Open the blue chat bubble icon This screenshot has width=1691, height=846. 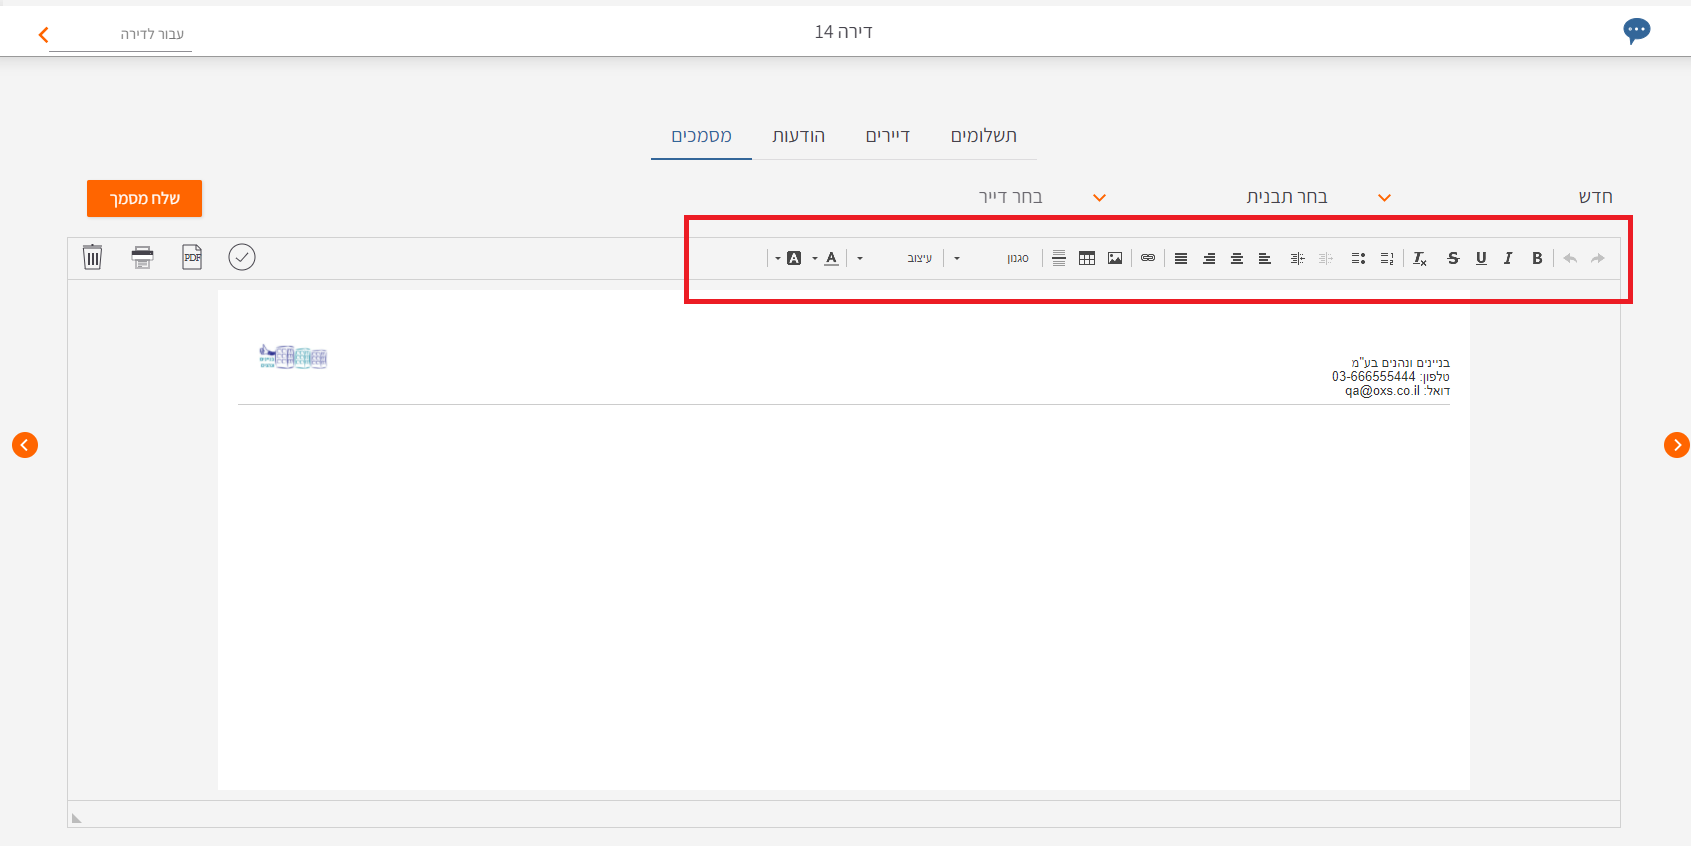pos(1636,31)
